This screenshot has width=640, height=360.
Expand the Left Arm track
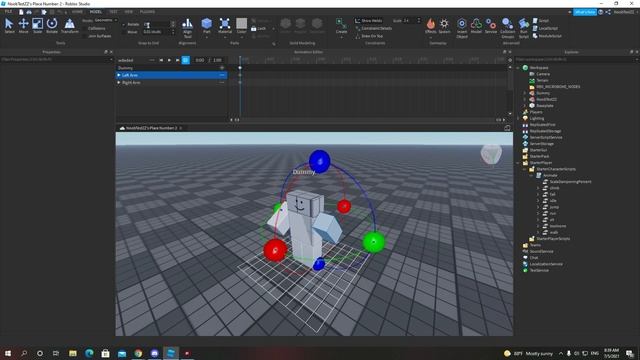(x=119, y=75)
